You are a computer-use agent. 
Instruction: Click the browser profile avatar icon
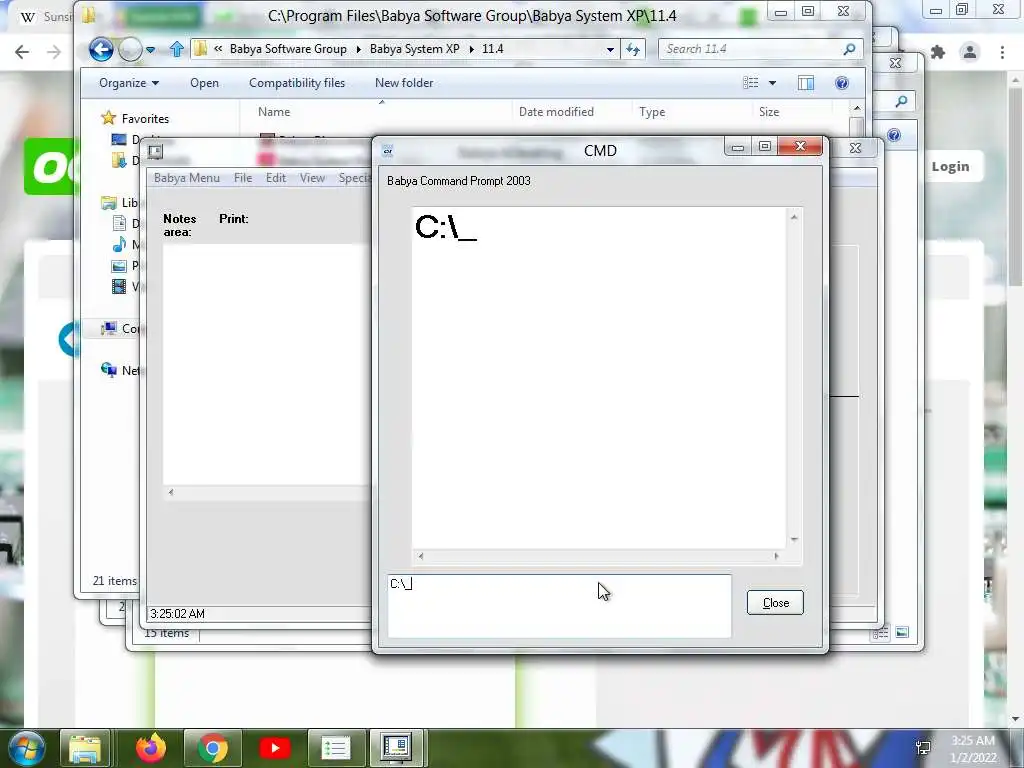click(970, 52)
